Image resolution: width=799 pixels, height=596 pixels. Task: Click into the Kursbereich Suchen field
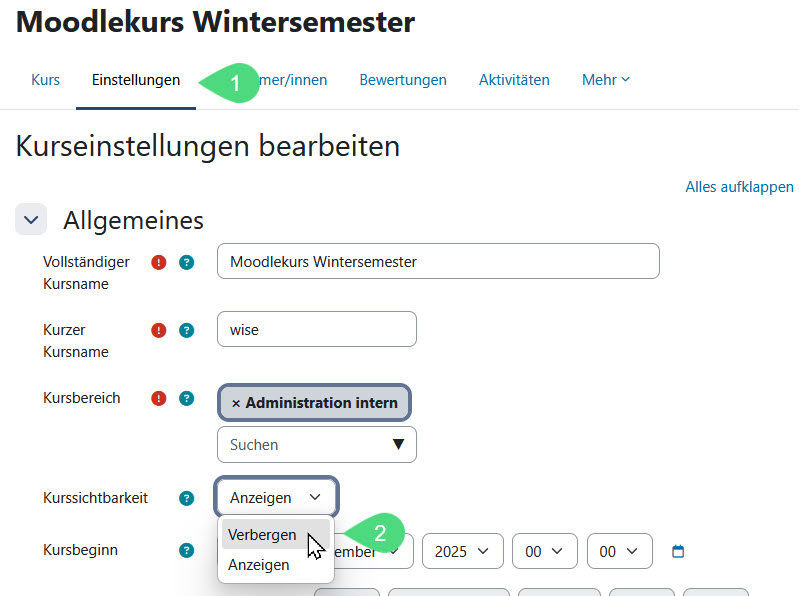click(x=316, y=445)
